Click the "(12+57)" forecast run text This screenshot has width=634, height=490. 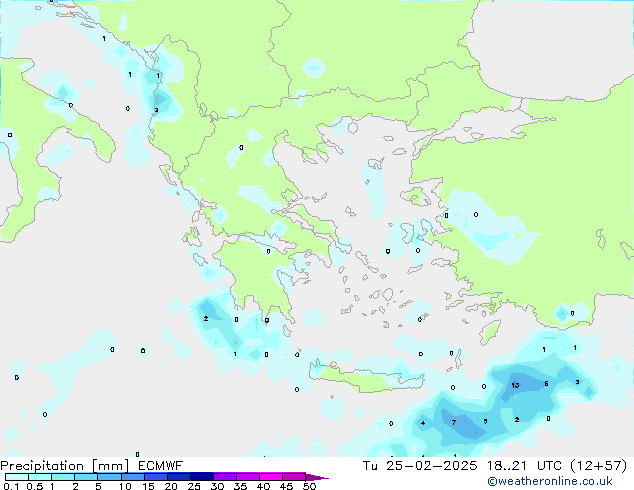598,466
